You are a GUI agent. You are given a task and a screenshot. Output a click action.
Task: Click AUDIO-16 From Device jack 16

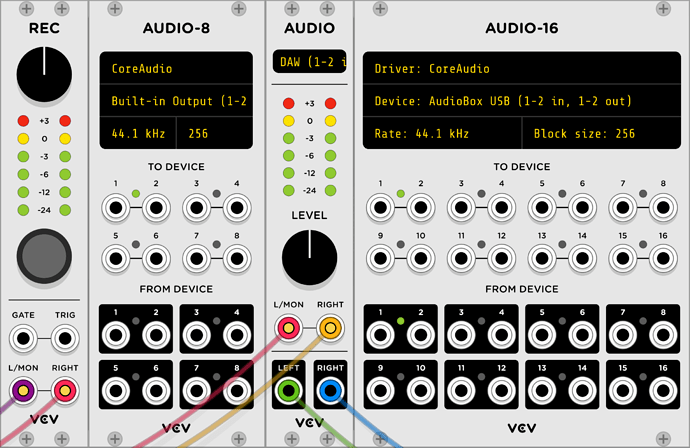tap(663, 391)
